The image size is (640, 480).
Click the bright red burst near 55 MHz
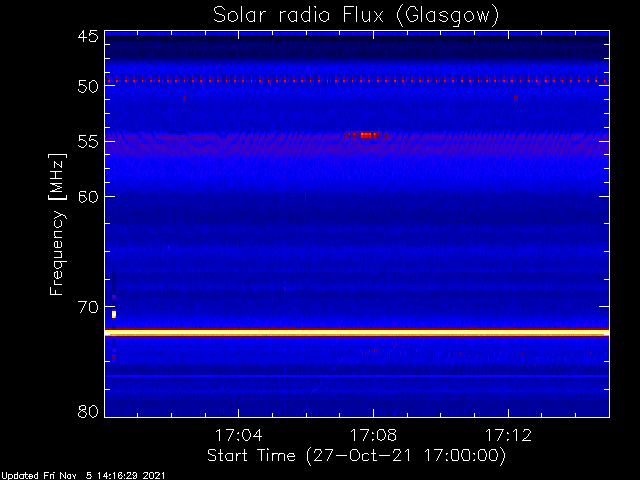(366, 135)
